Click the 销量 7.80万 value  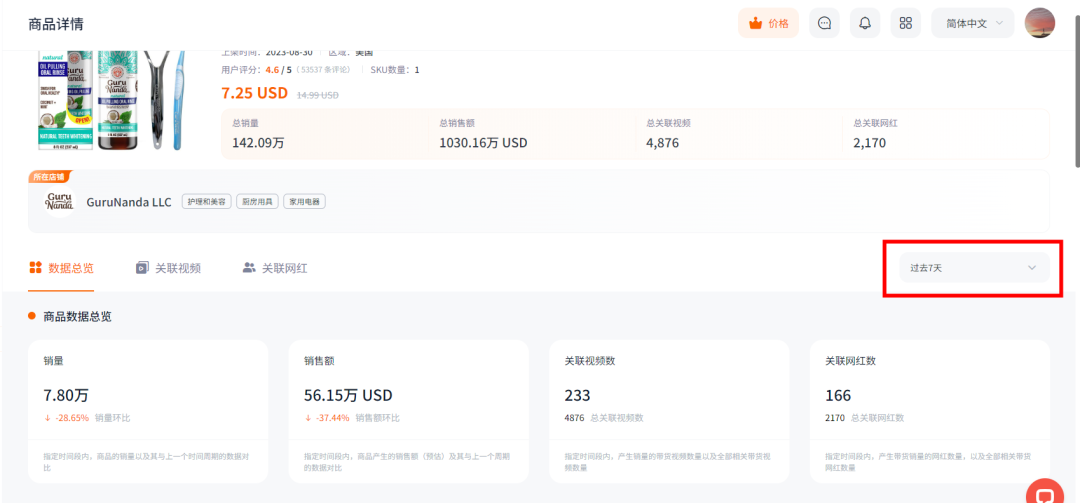pos(66,396)
